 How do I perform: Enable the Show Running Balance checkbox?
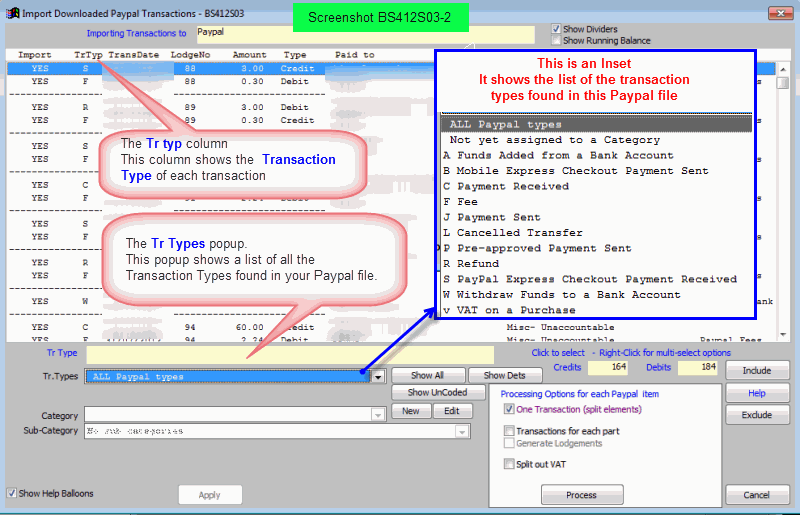556,40
